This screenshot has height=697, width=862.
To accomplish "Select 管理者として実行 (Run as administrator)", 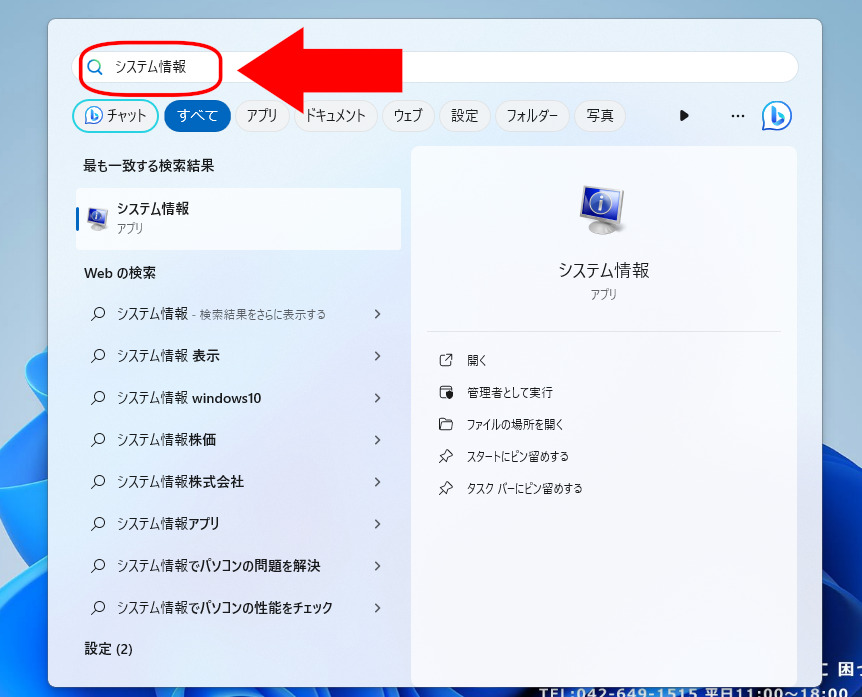I will coord(509,392).
